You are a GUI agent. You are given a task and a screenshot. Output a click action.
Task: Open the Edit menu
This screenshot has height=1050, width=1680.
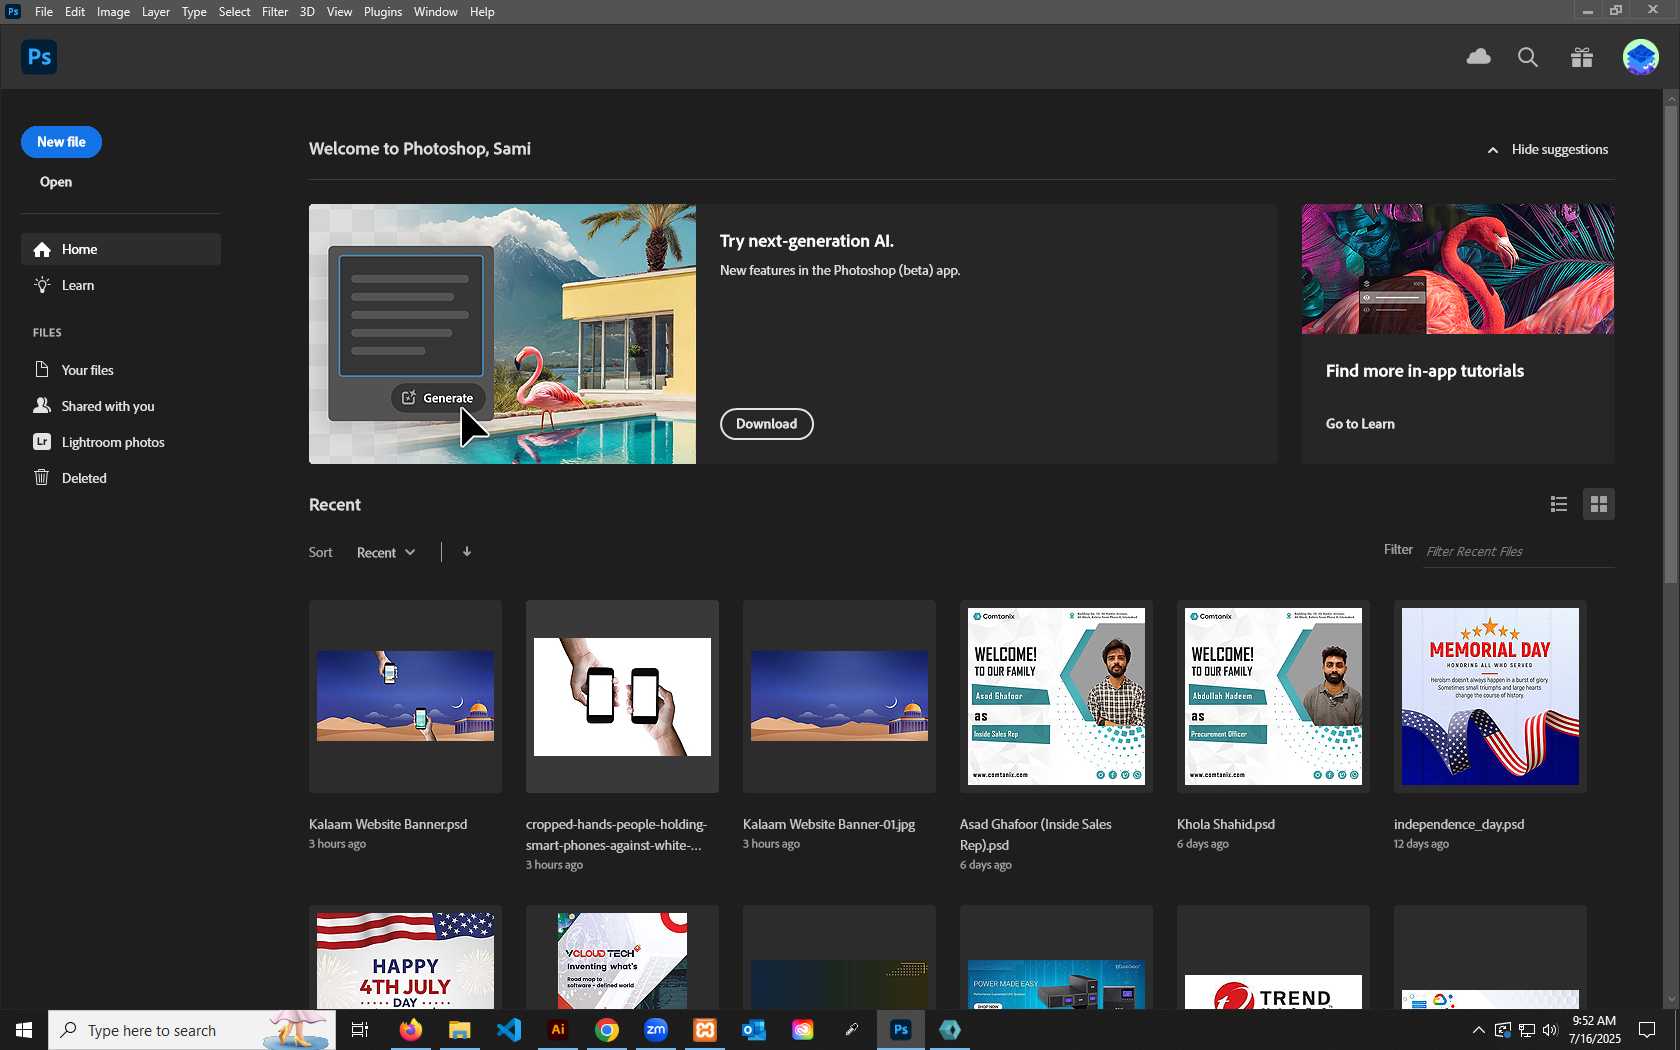coord(75,12)
